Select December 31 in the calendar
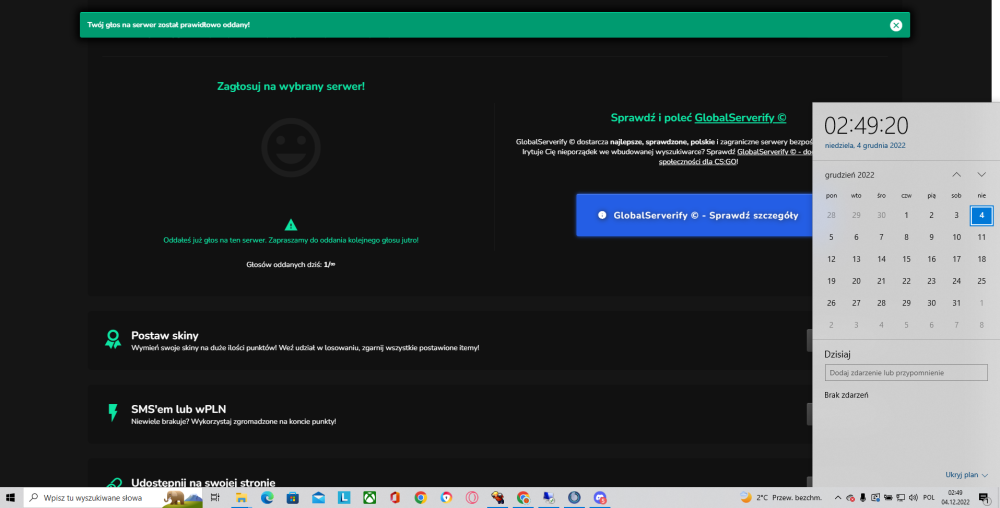This screenshot has height=508, width=1000. (957, 303)
